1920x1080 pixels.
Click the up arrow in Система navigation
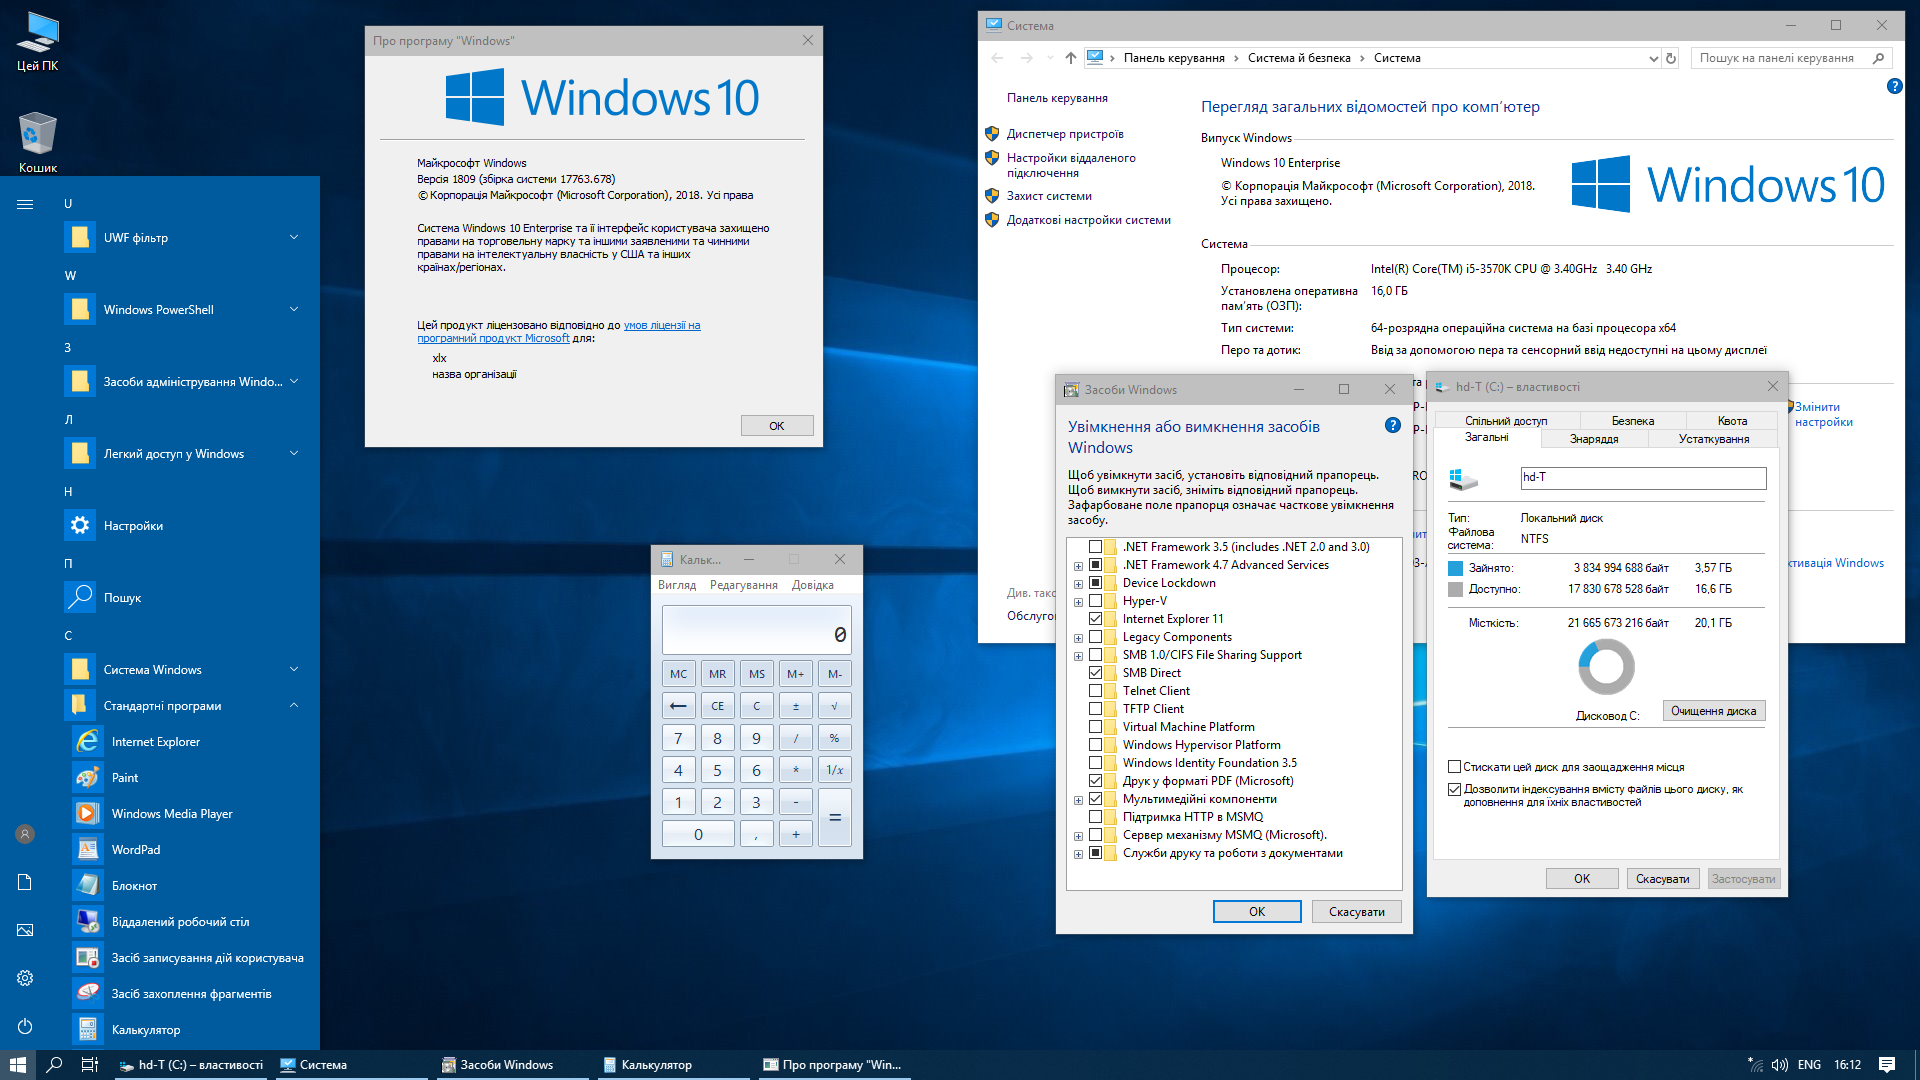tap(1071, 58)
